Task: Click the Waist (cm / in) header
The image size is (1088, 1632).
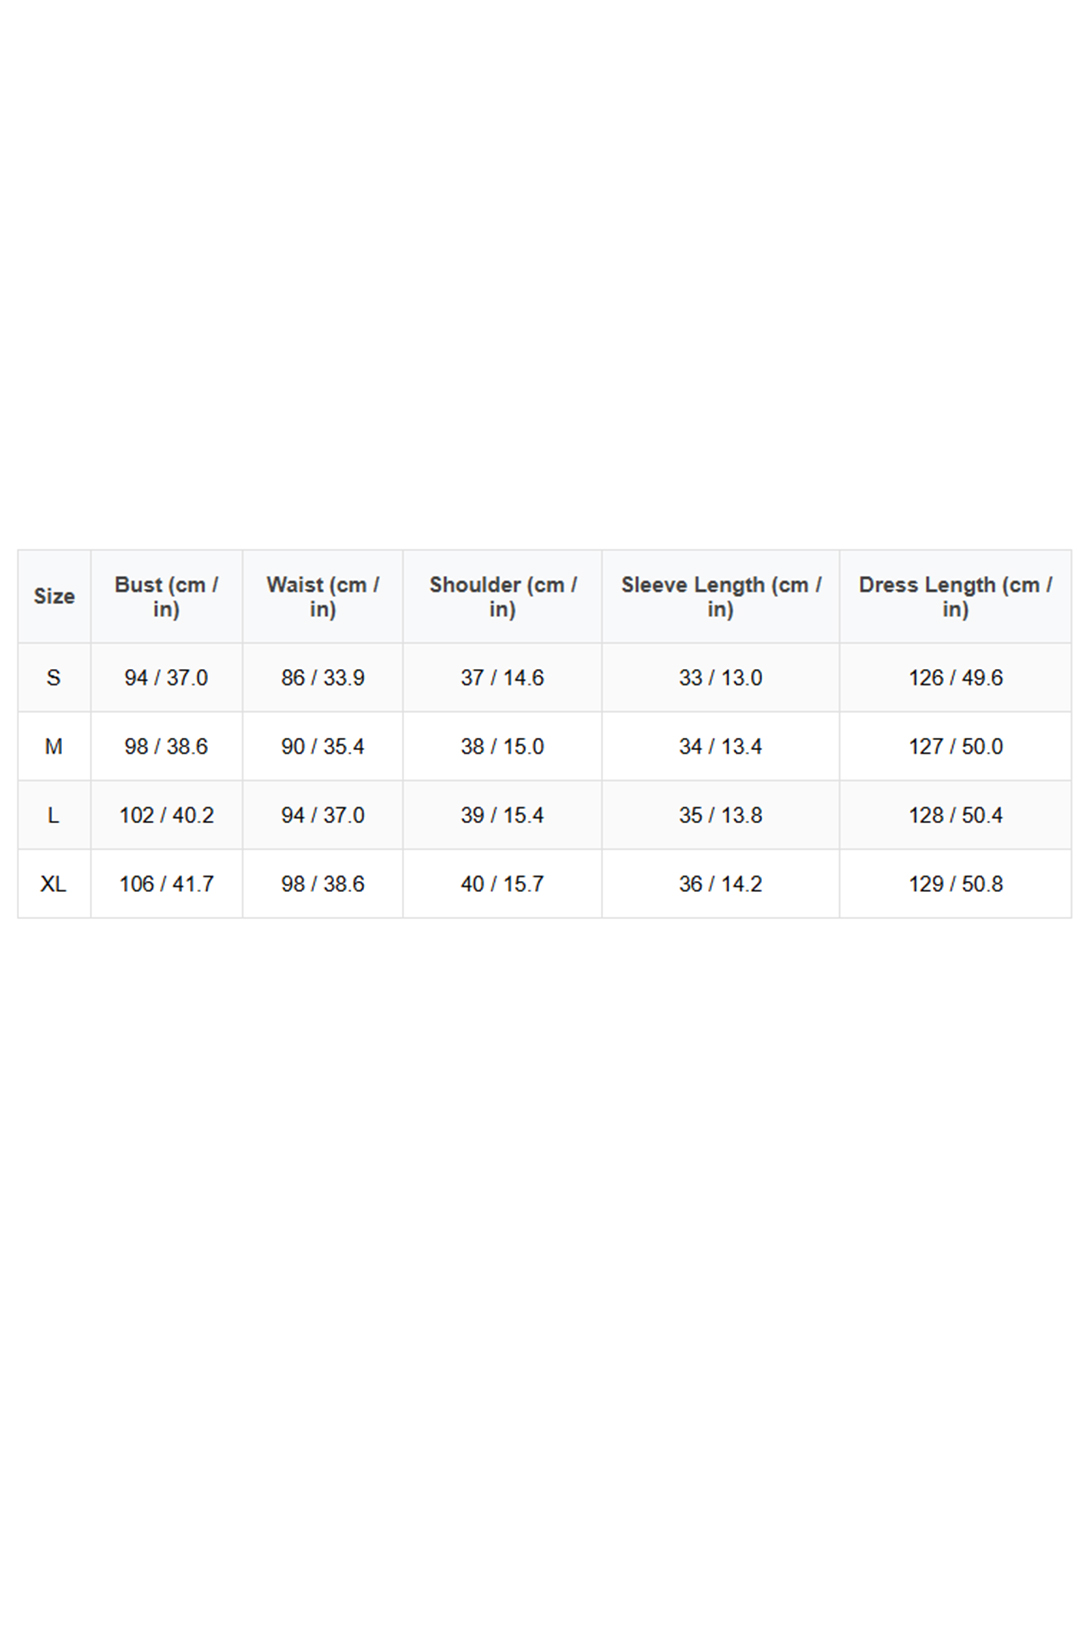Action: (x=322, y=596)
